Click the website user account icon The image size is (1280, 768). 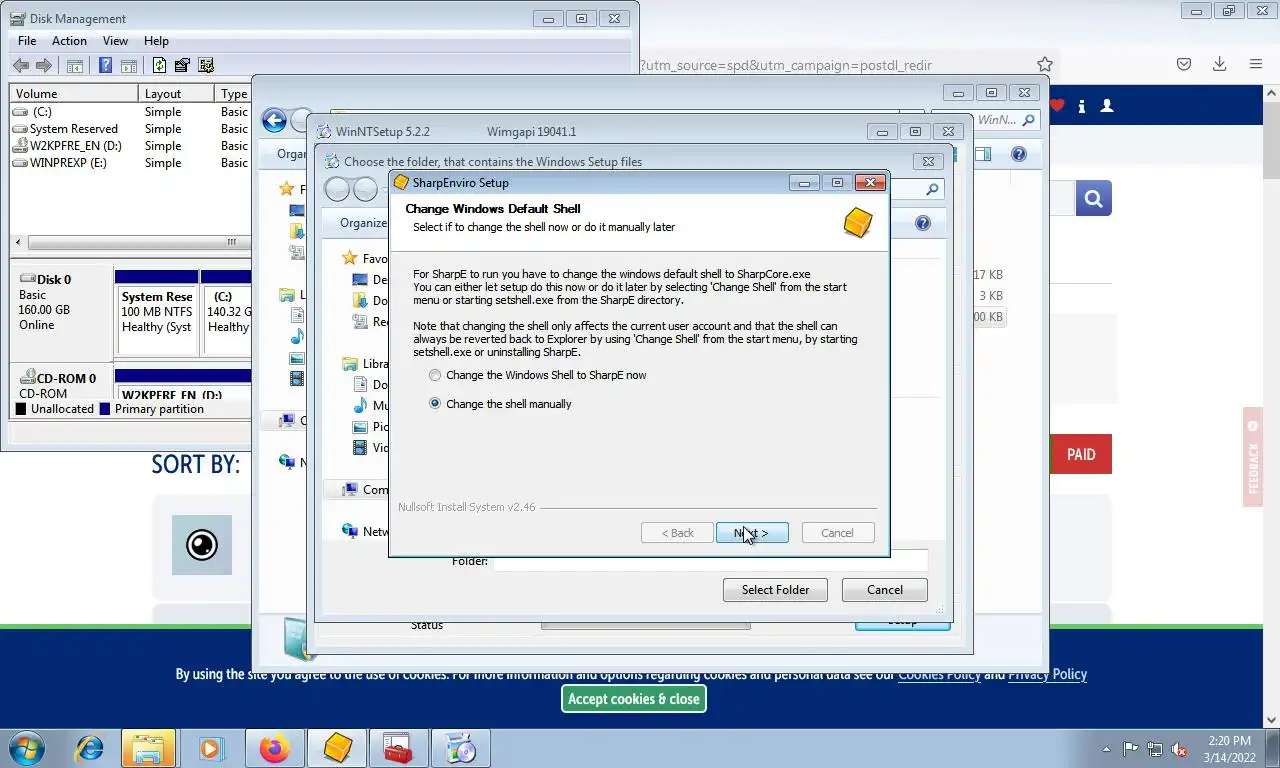(x=1107, y=105)
